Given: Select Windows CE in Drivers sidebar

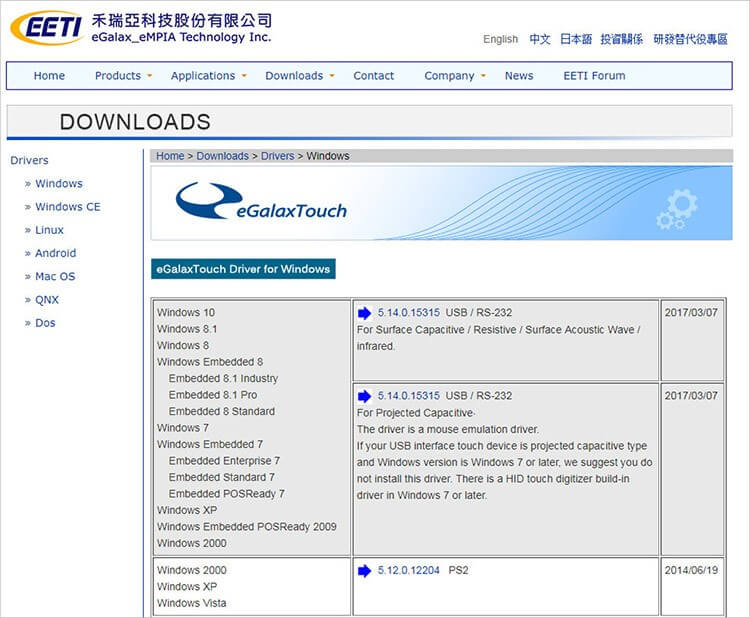Looking at the screenshot, I should [x=67, y=207].
